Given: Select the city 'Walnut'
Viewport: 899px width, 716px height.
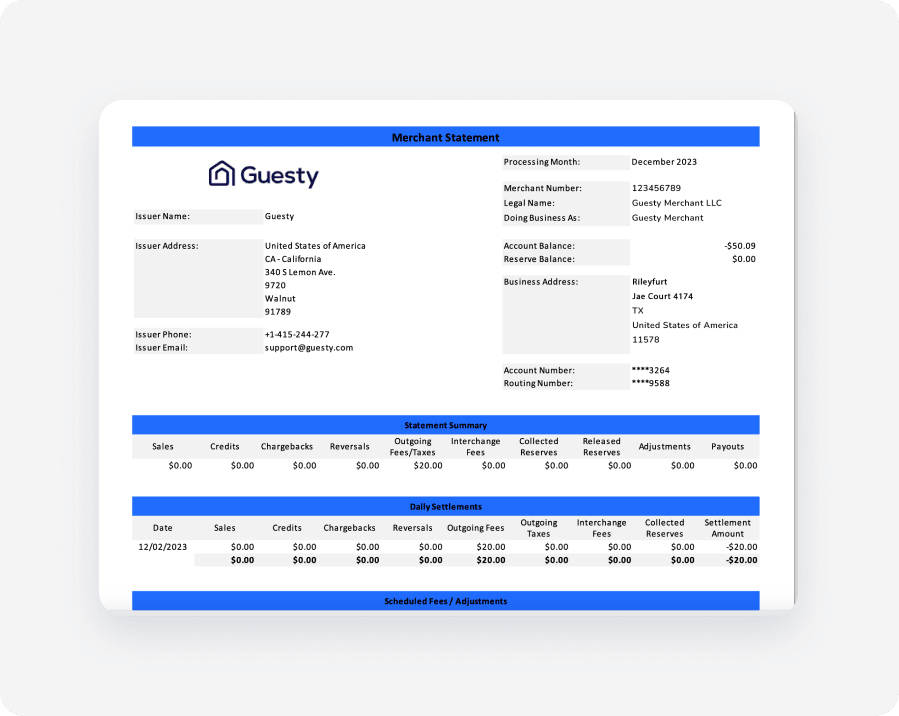Looking at the screenshot, I should [x=280, y=299].
